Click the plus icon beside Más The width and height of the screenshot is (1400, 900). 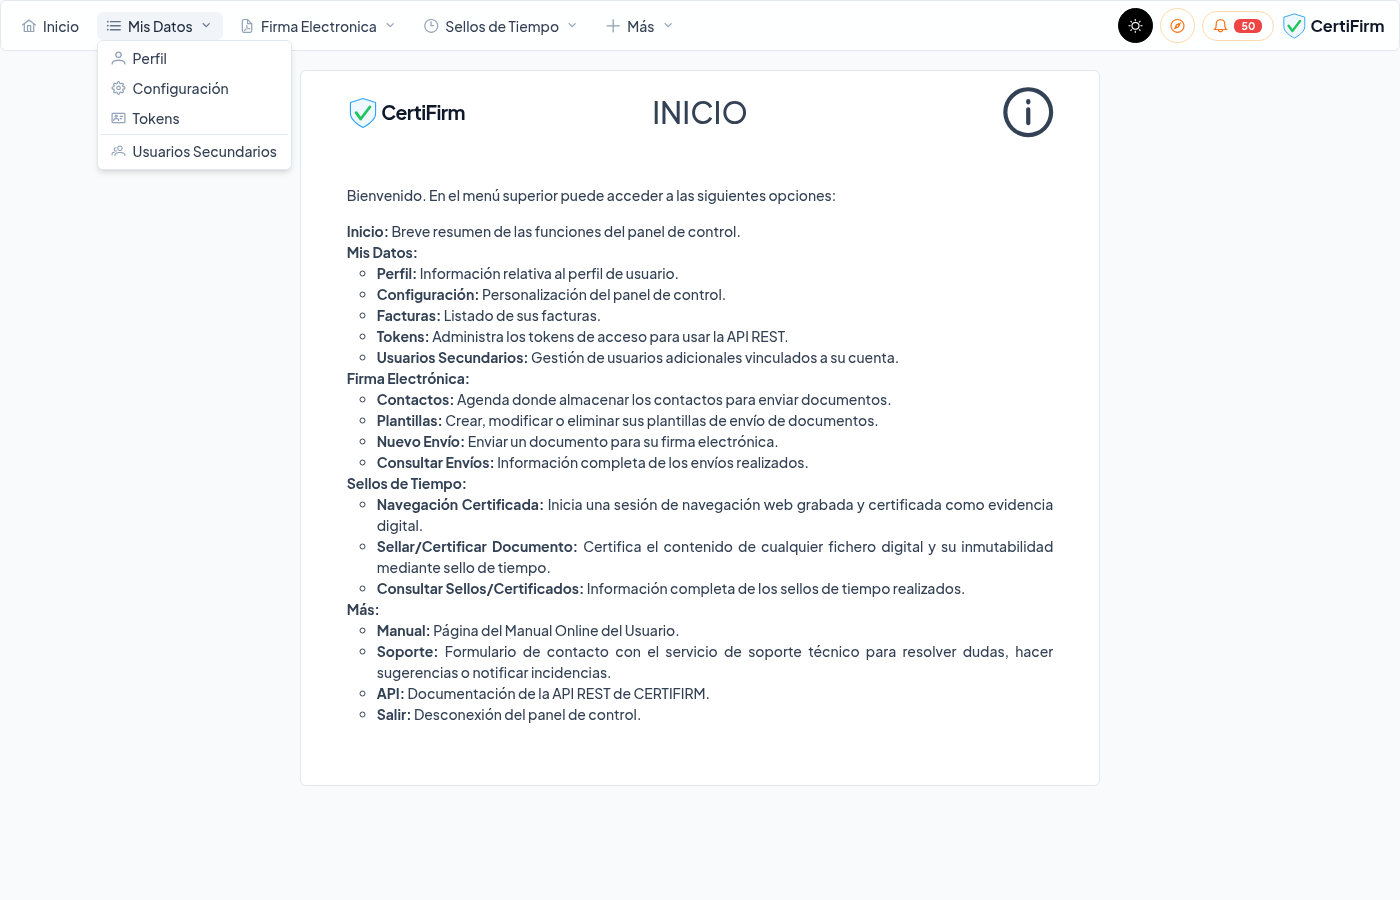point(613,26)
